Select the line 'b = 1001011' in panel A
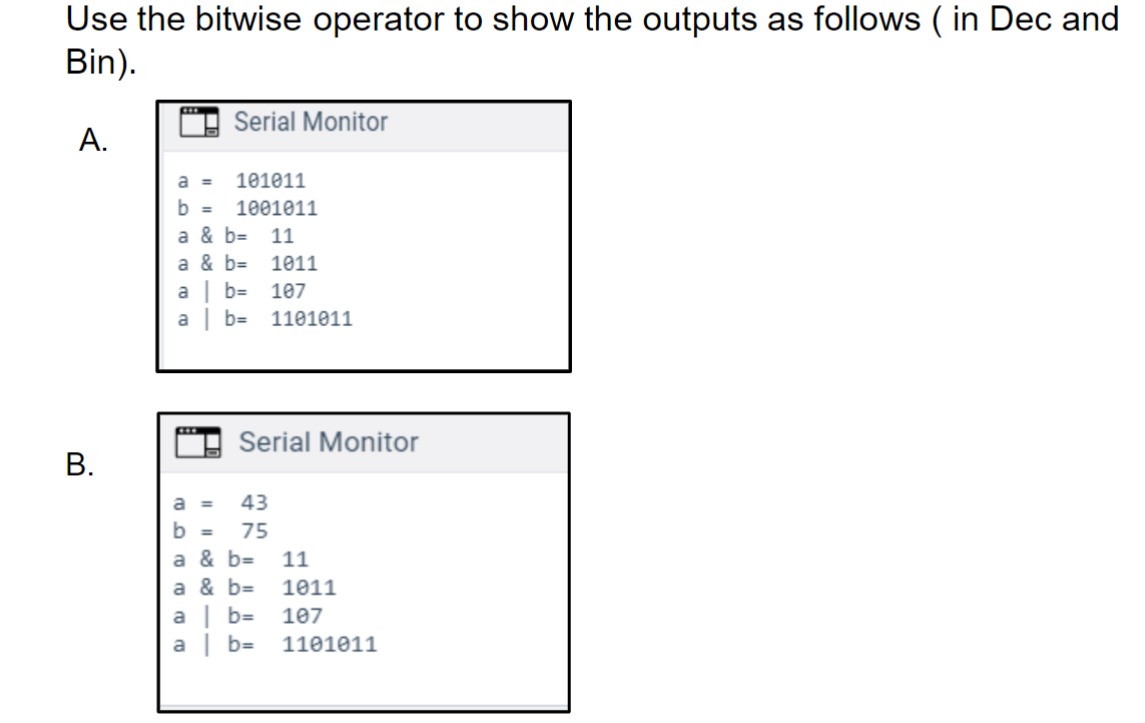Viewport: 1145px width, 723px height. pos(248,208)
